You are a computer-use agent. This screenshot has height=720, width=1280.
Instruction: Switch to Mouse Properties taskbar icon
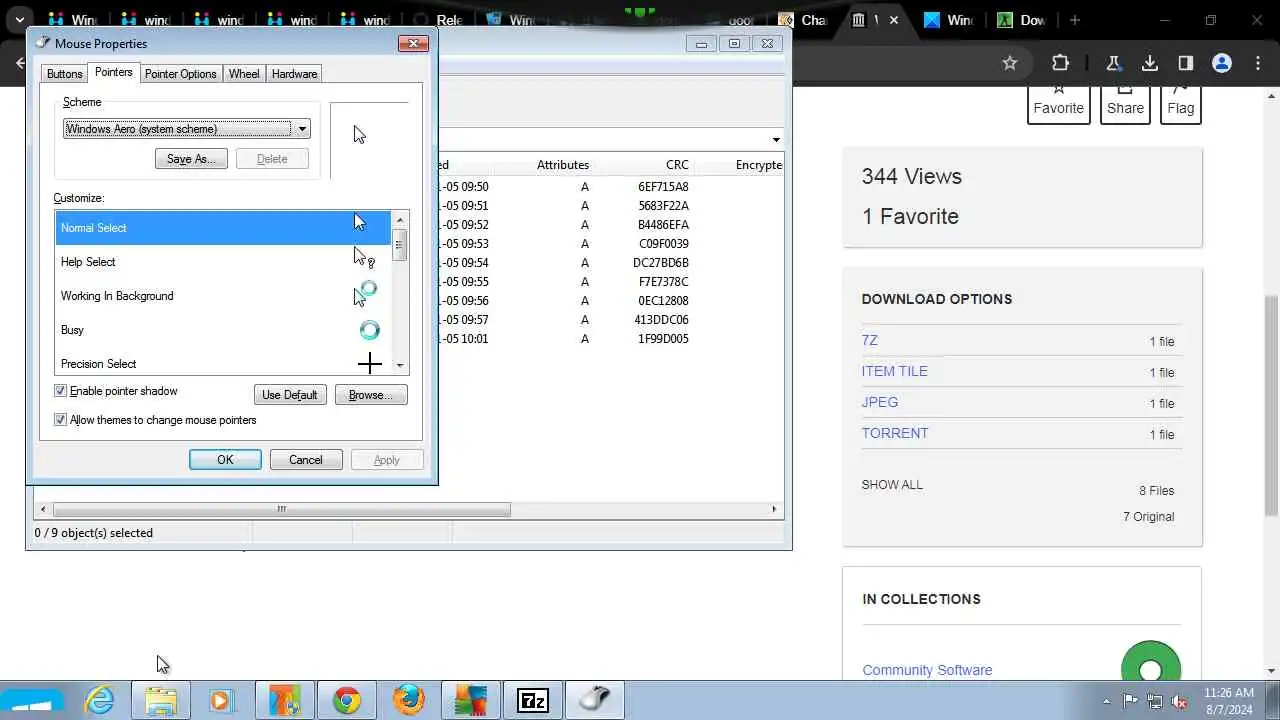tap(594, 700)
